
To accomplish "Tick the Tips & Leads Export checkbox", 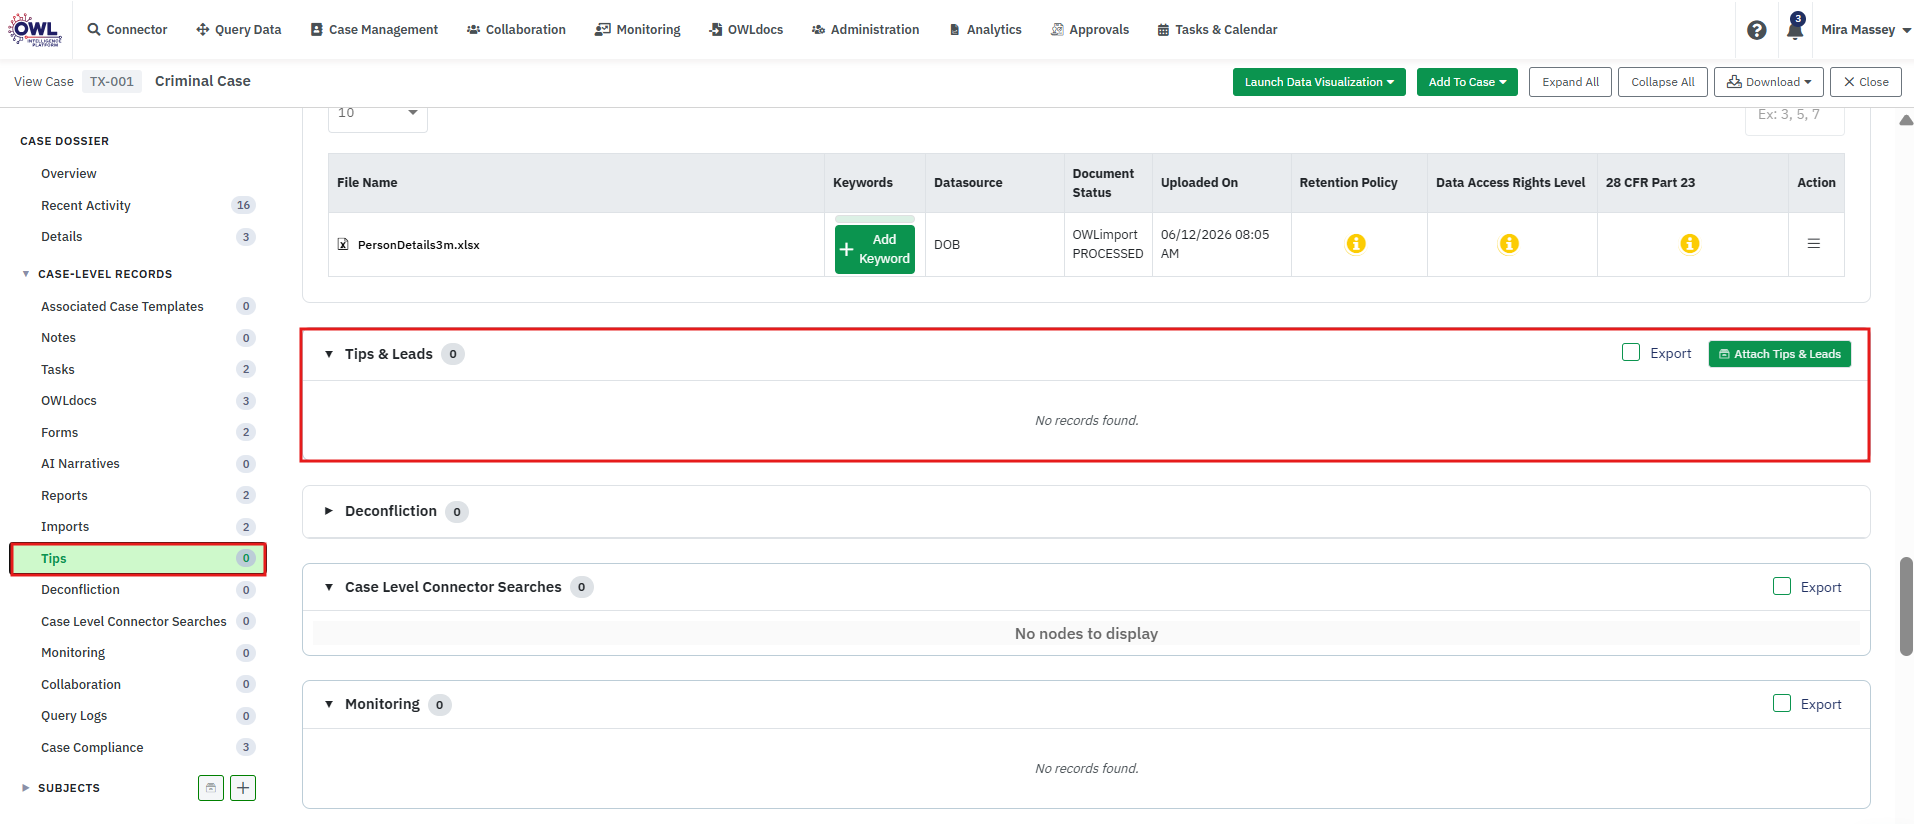I will [x=1631, y=353].
